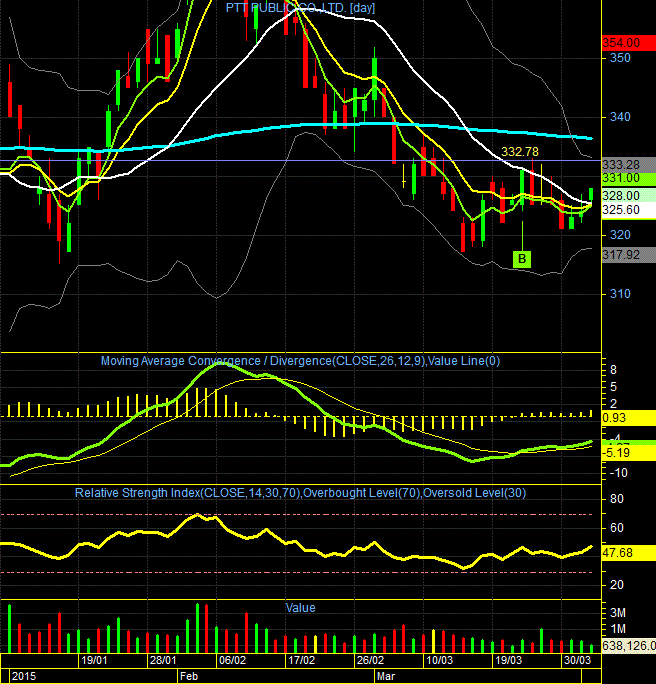Click the 320 price axis tick

coord(620,235)
